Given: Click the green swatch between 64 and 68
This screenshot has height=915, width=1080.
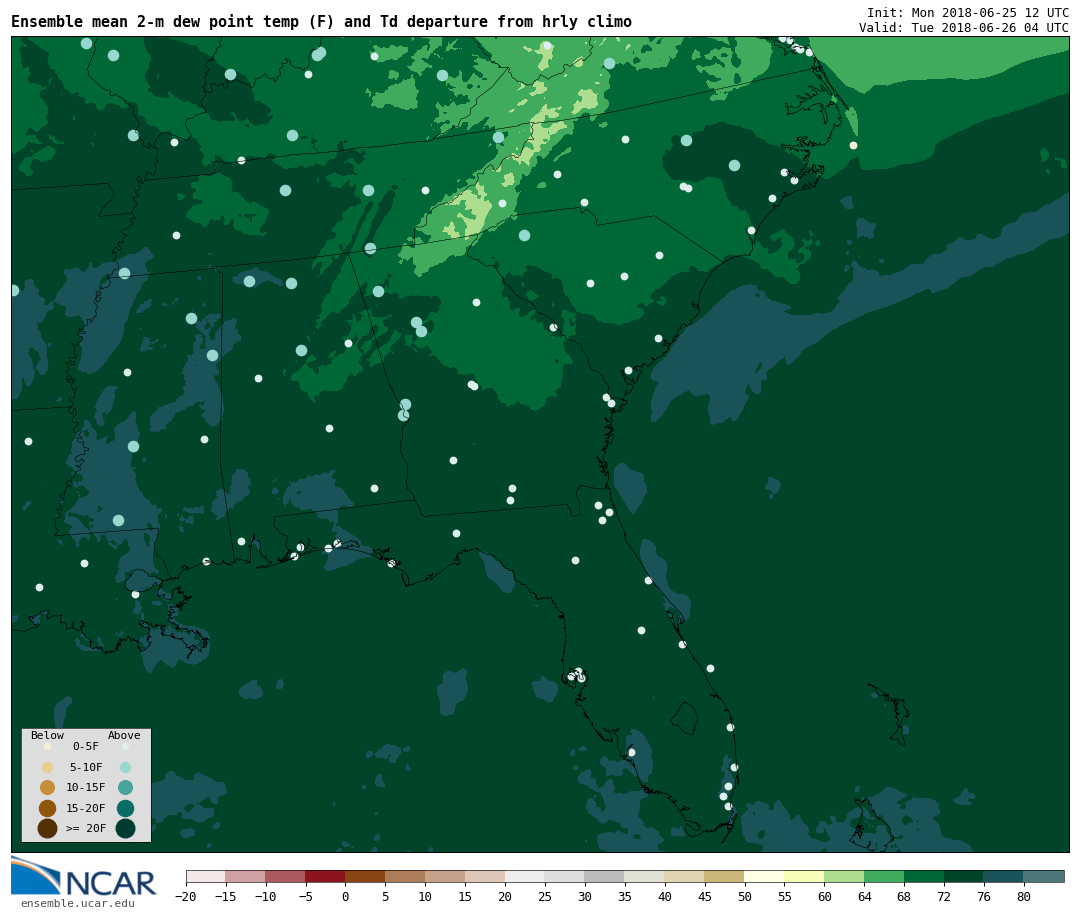Looking at the screenshot, I should [x=885, y=877].
